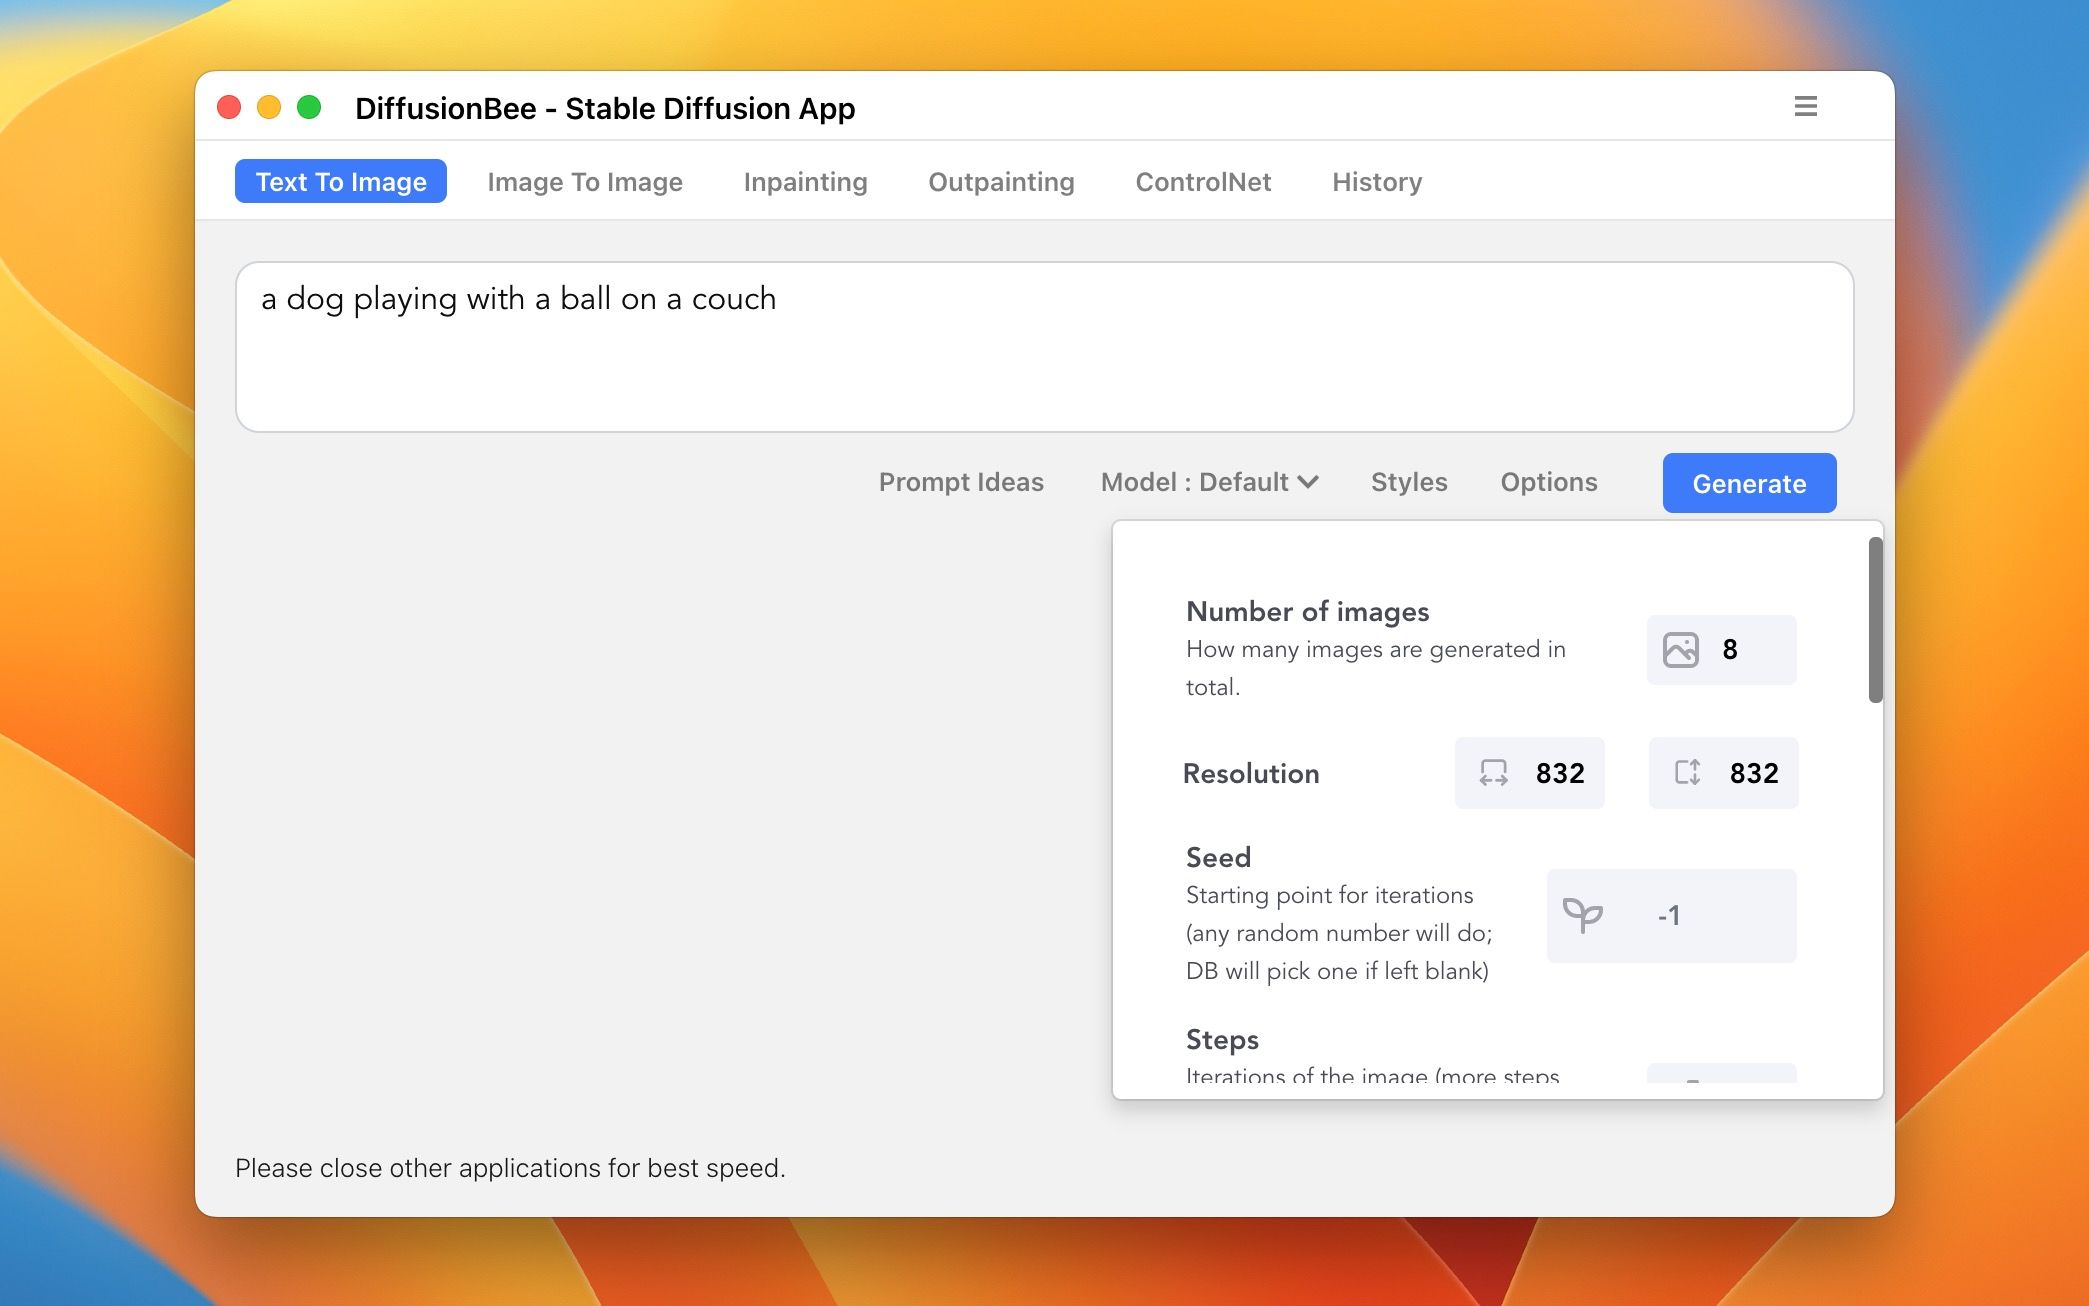Collapse the Options panel

pyautogui.click(x=1548, y=482)
